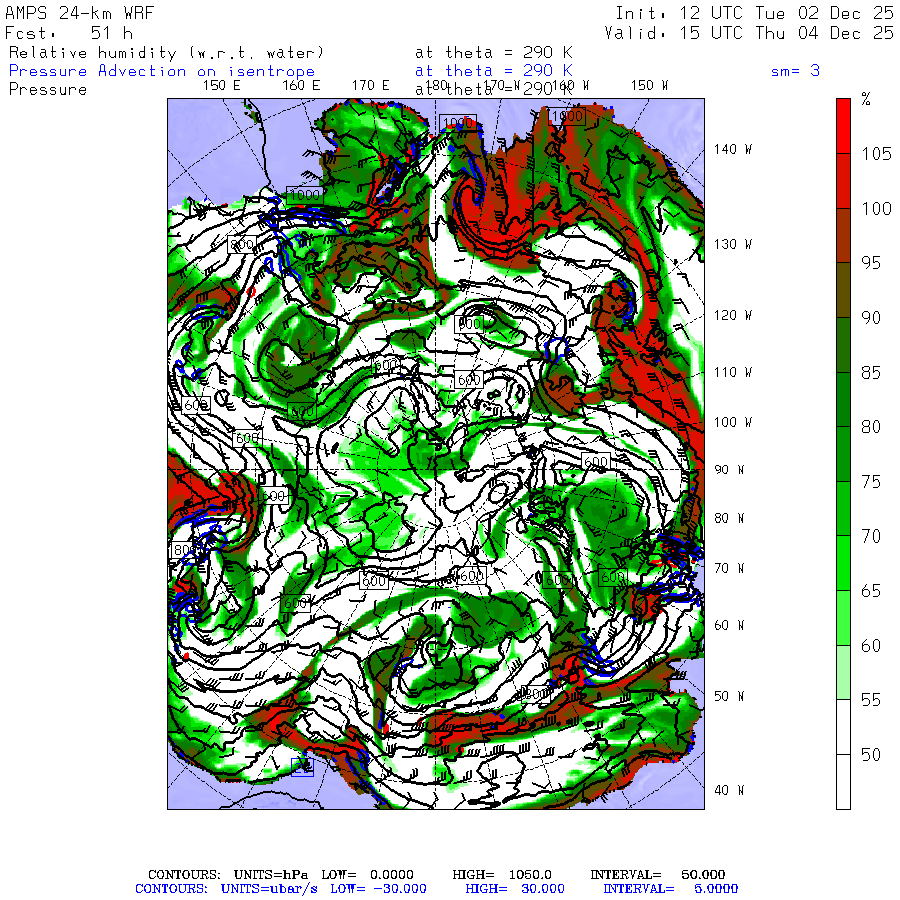This screenshot has width=900, height=900.
Task: Click the "90" color bar tick label
Action: [x=871, y=318]
